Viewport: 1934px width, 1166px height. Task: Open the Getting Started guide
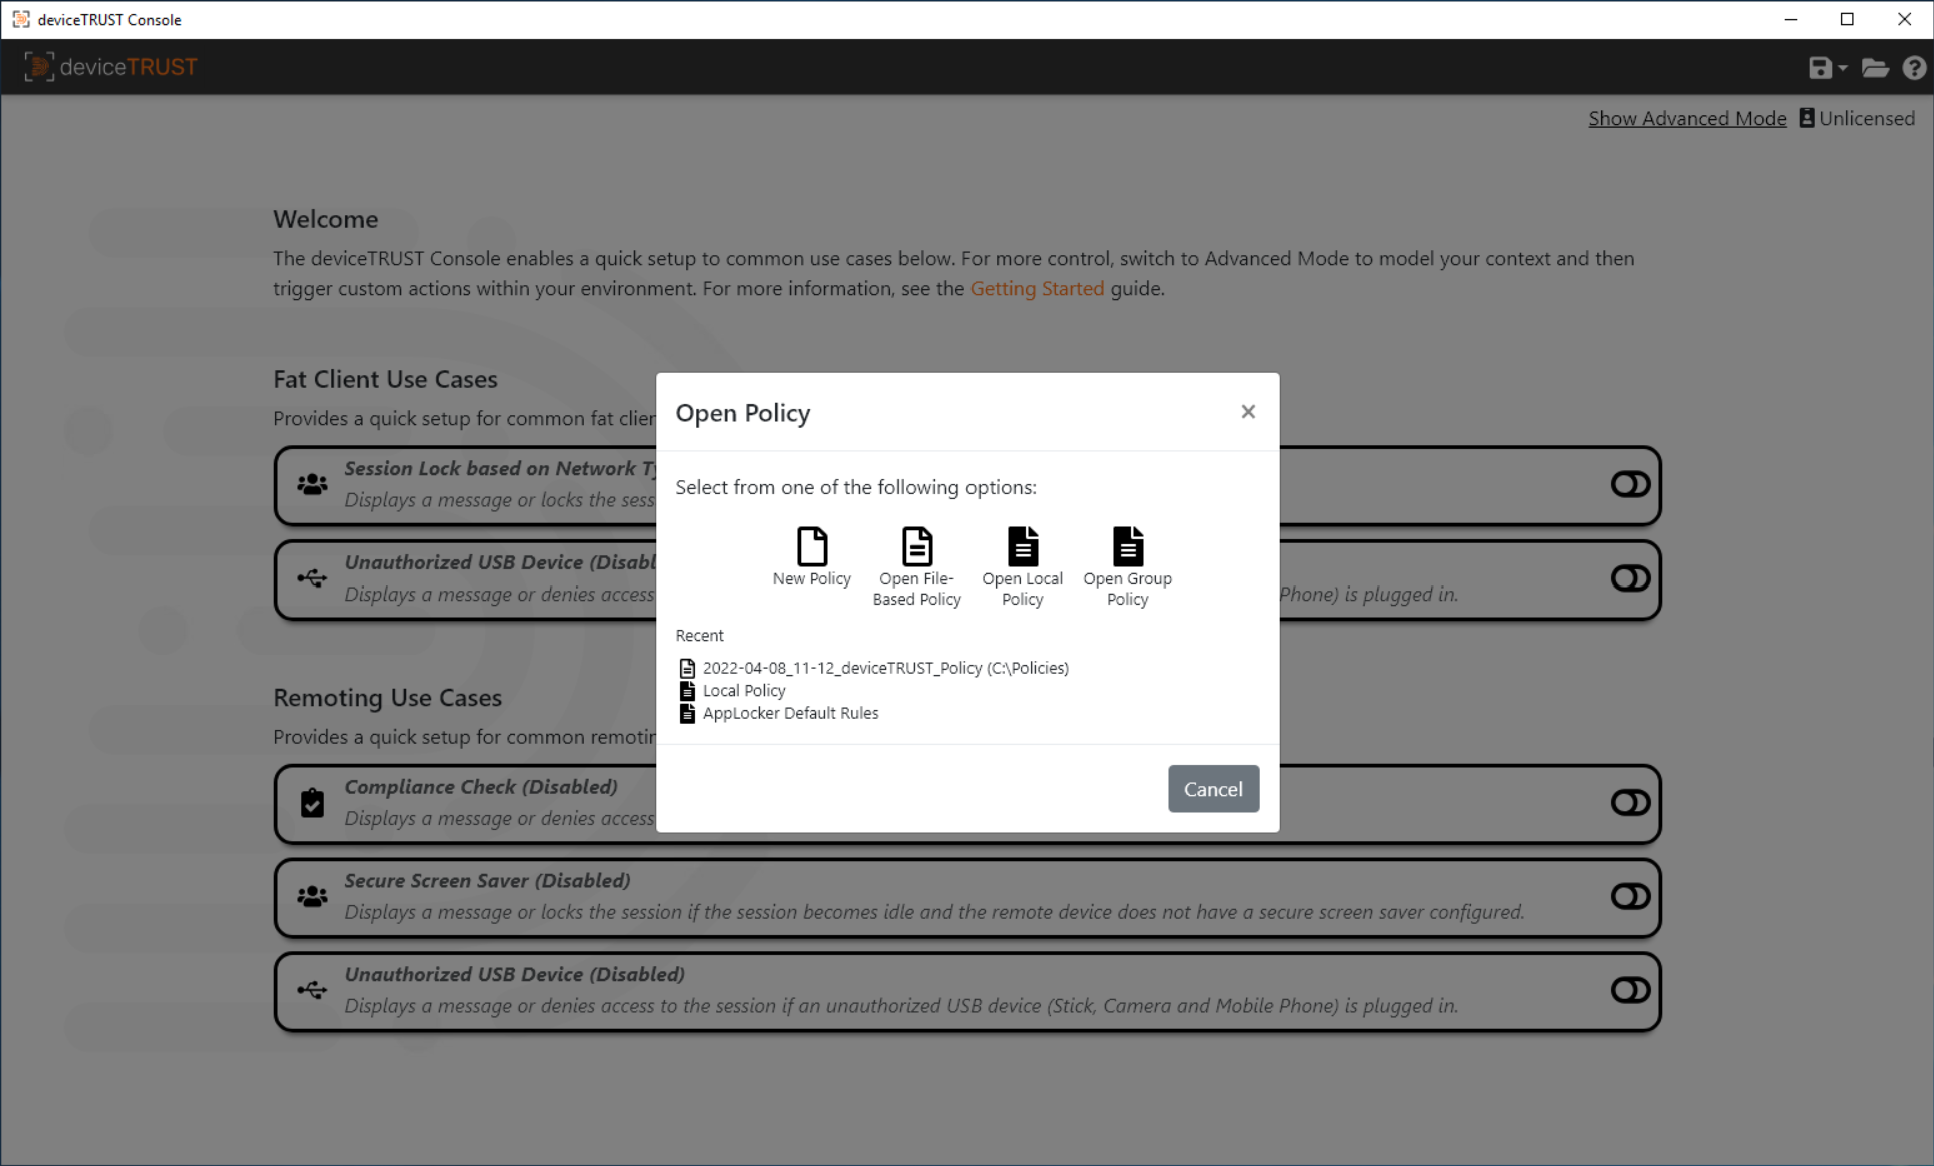1037,288
